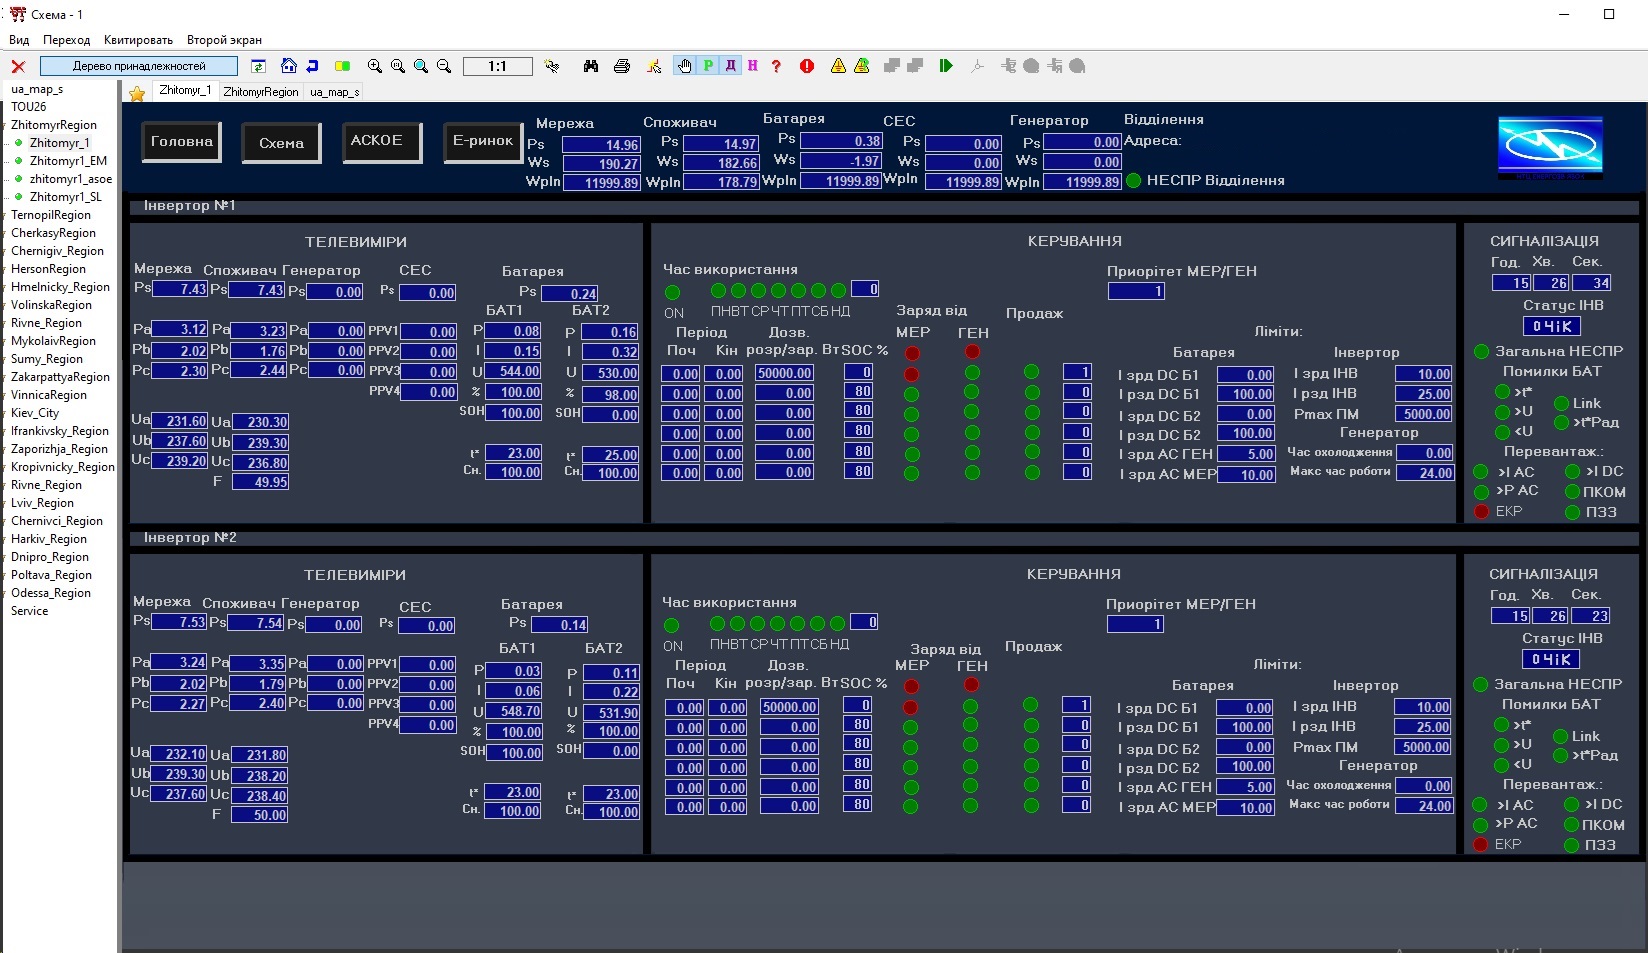
Task: Click the Home icon in the toolbar
Action: (289, 66)
